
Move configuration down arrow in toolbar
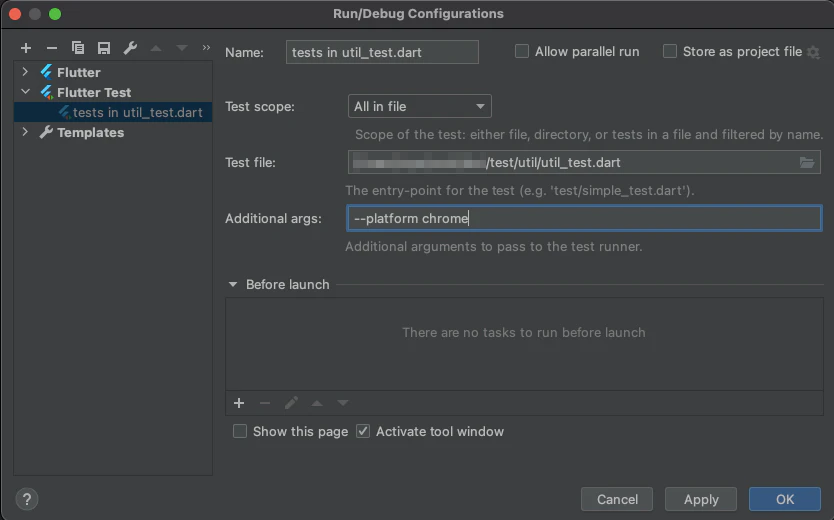182,48
